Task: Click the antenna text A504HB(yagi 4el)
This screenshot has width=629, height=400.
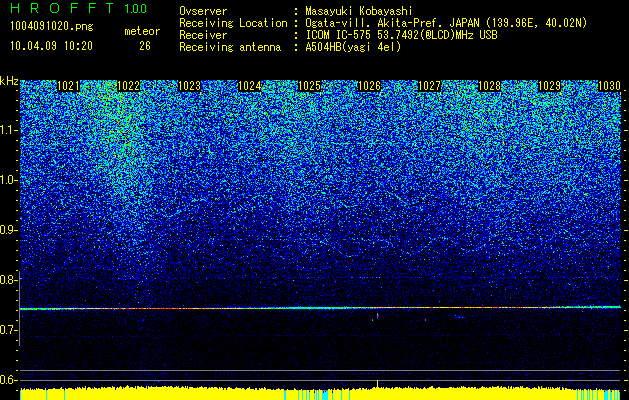Action: tap(353, 47)
